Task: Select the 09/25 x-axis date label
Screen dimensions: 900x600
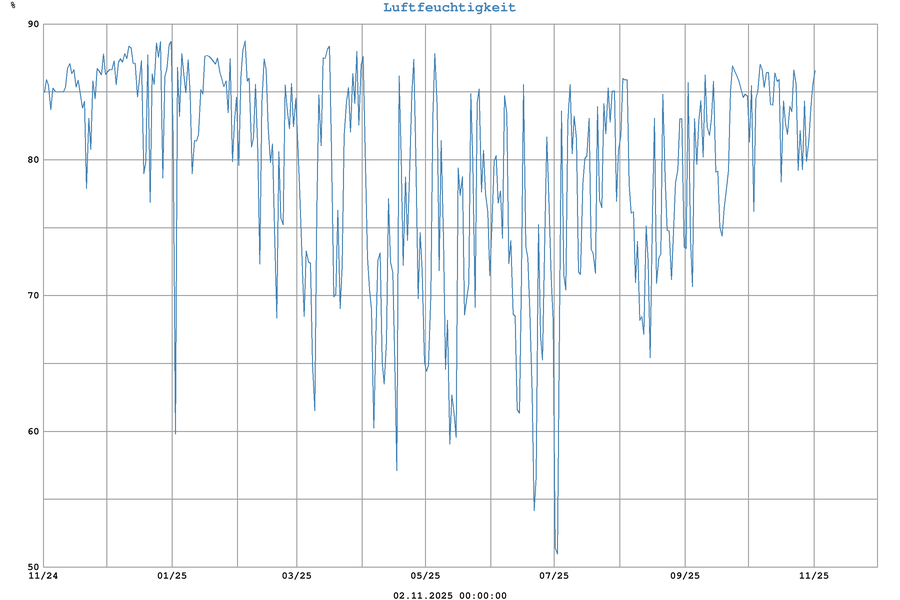Action: [684, 576]
